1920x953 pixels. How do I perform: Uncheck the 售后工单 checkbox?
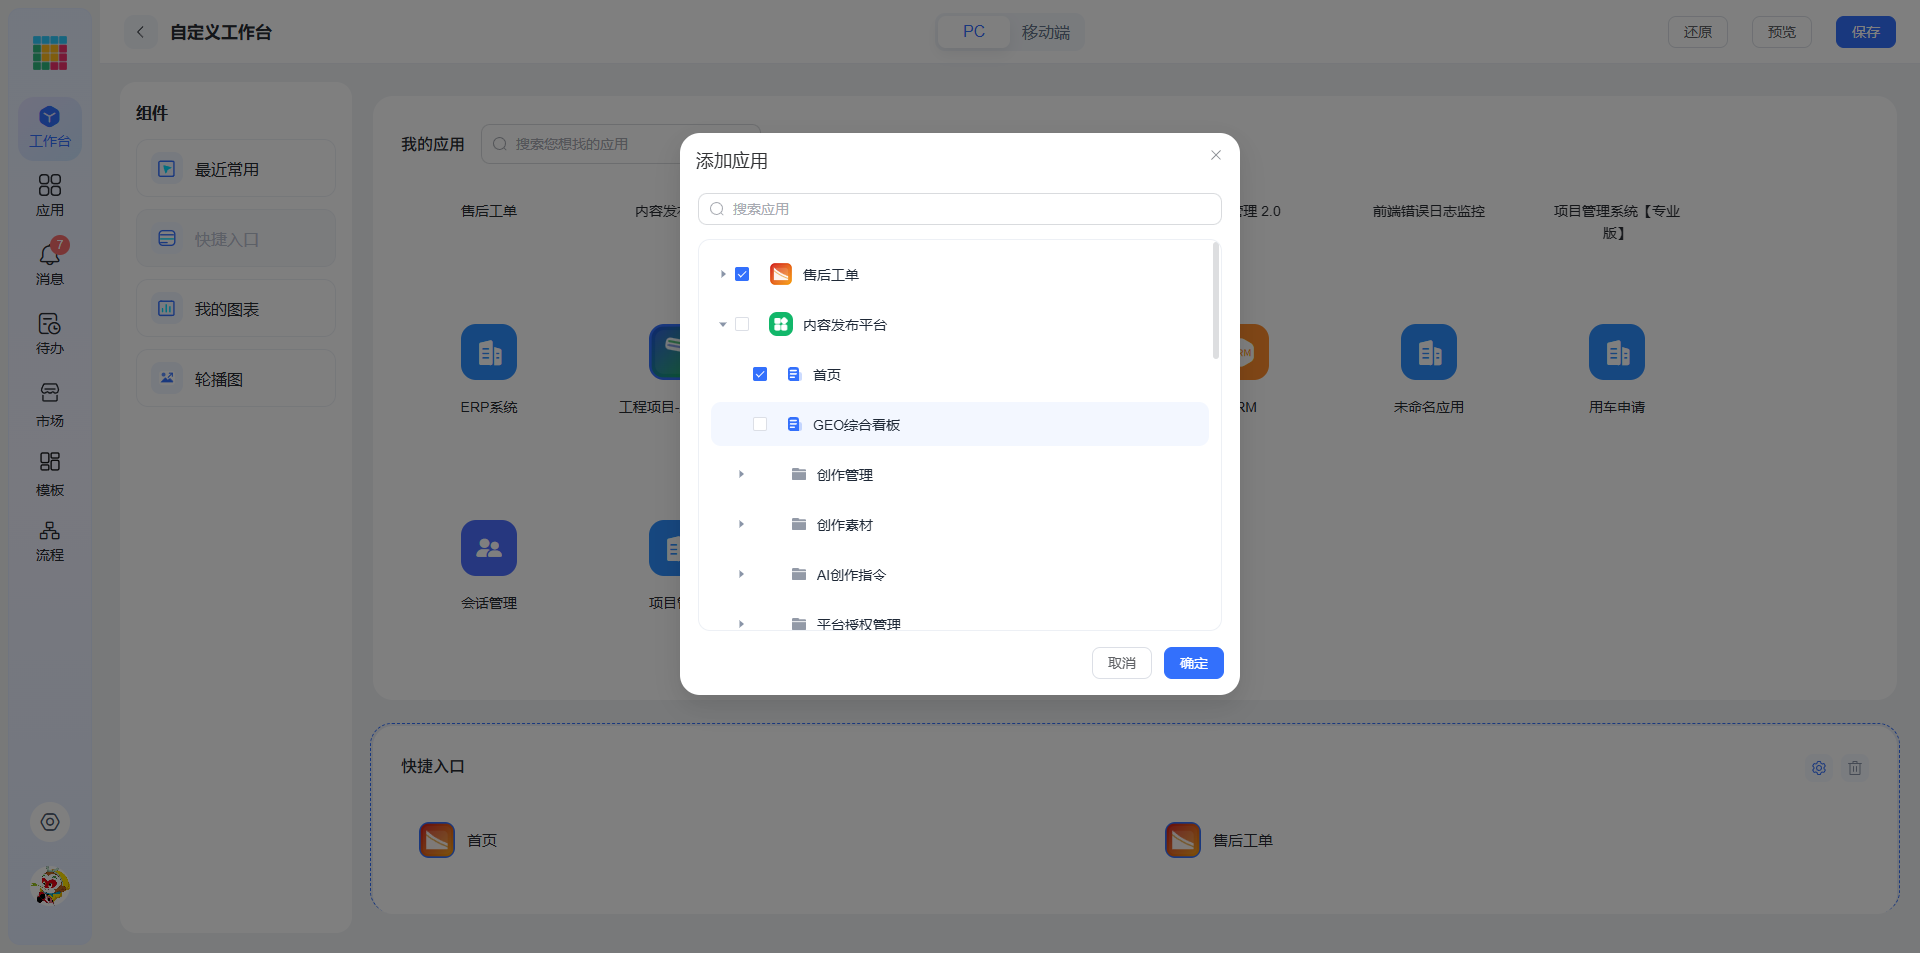742,274
